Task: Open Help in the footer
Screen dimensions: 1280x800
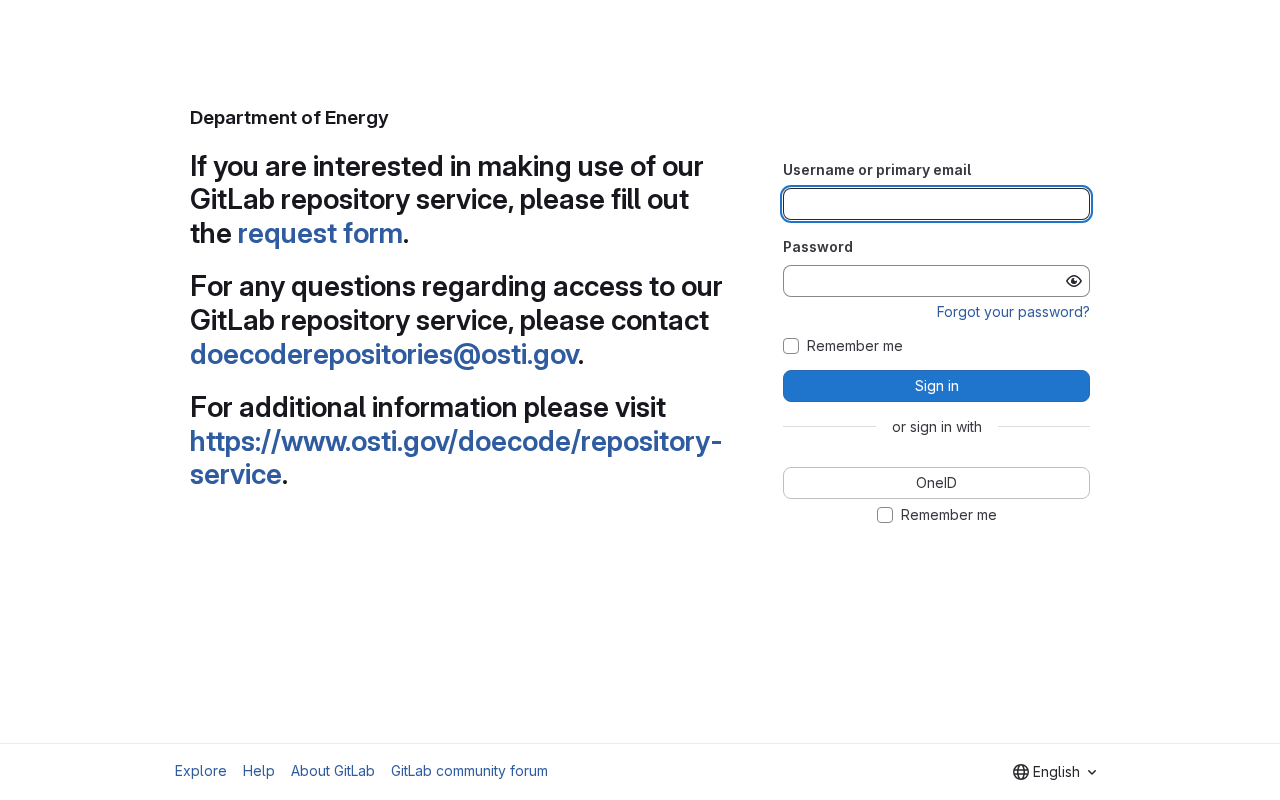Action: tap(259, 771)
